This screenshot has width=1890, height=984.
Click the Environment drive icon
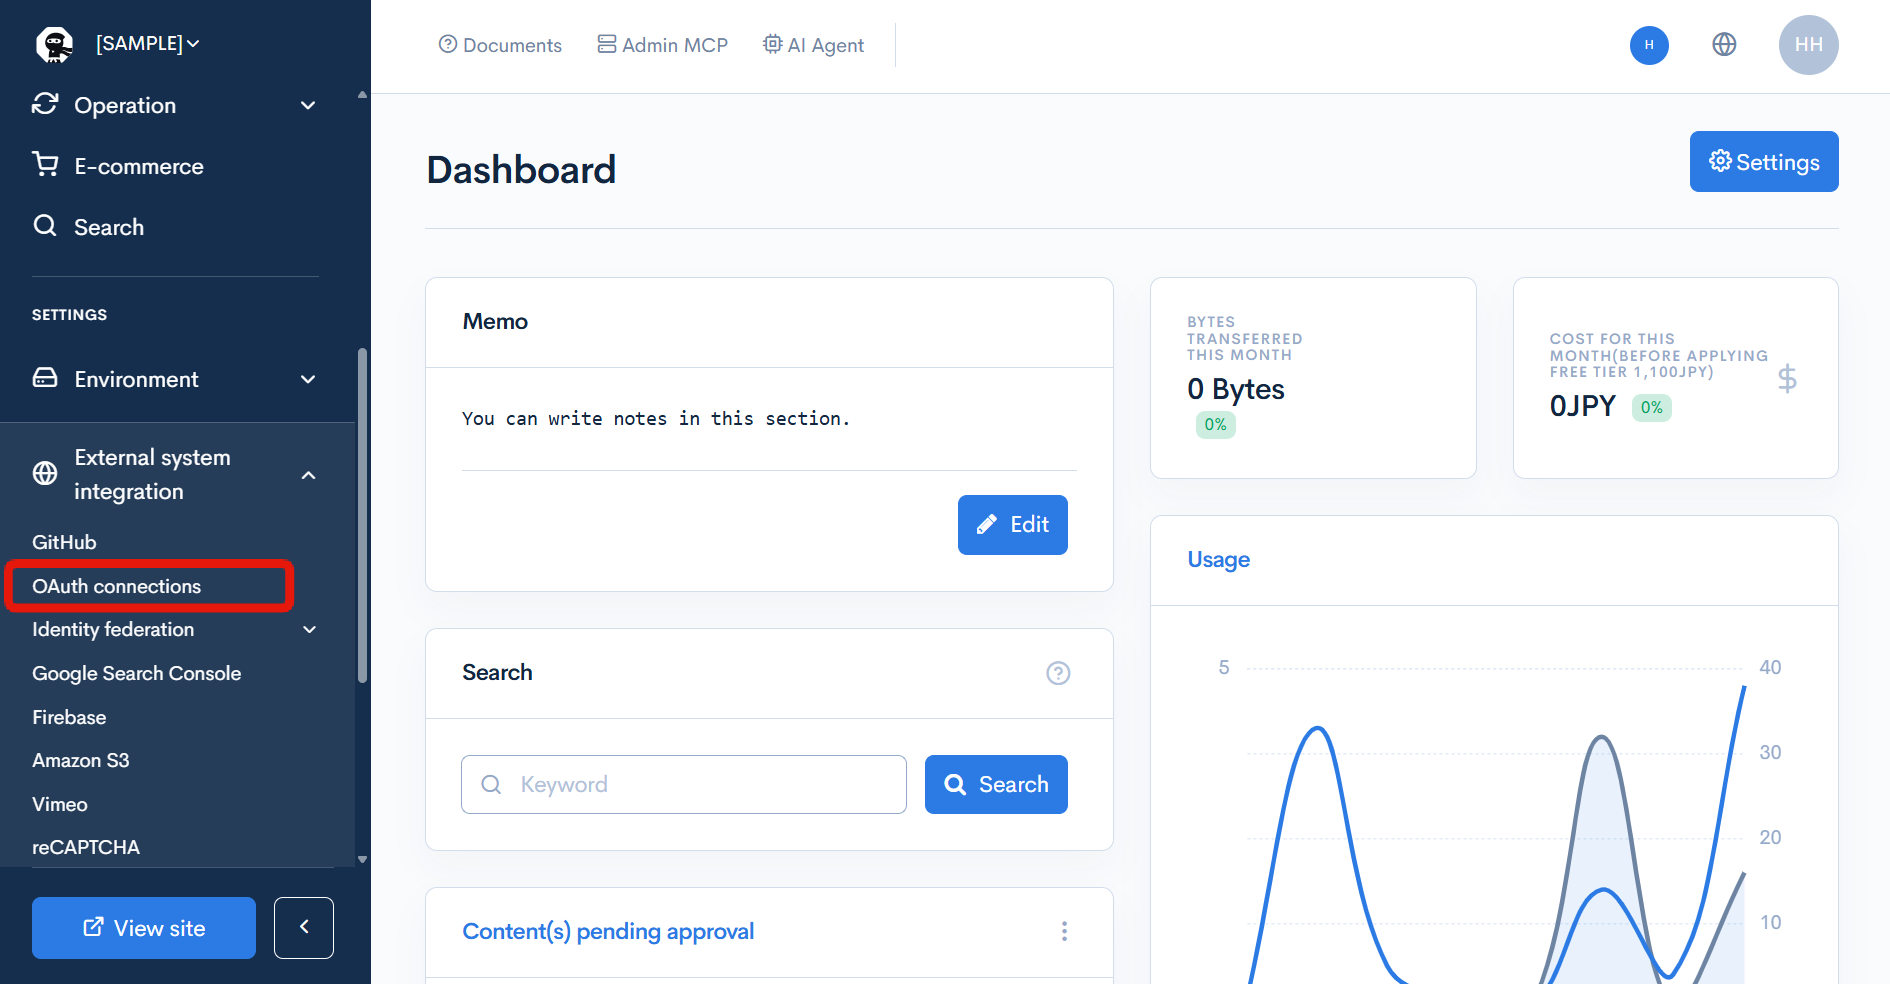[x=45, y=377]
